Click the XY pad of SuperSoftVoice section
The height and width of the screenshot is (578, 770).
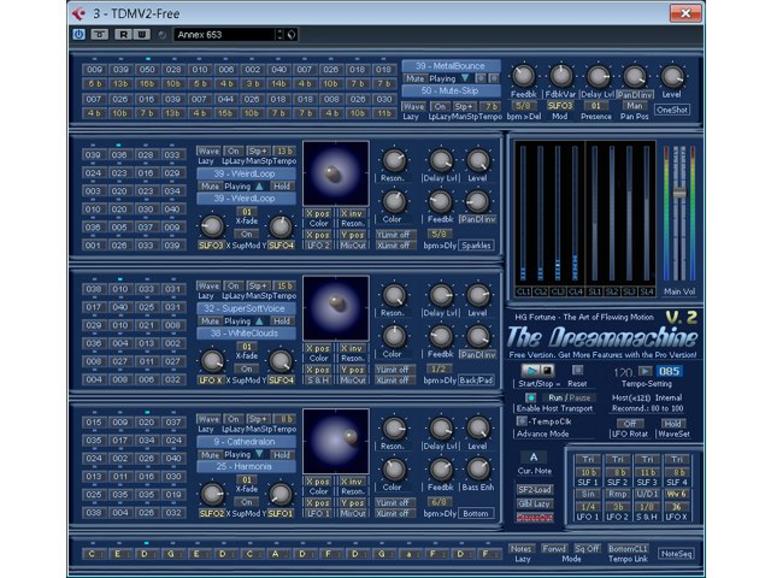click(336, 307)
